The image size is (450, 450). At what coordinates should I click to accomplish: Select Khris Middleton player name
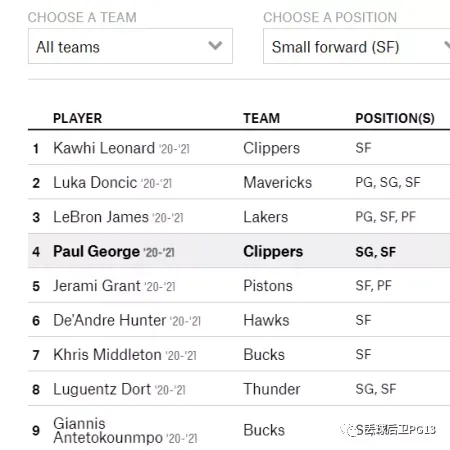tap(107, 355)
